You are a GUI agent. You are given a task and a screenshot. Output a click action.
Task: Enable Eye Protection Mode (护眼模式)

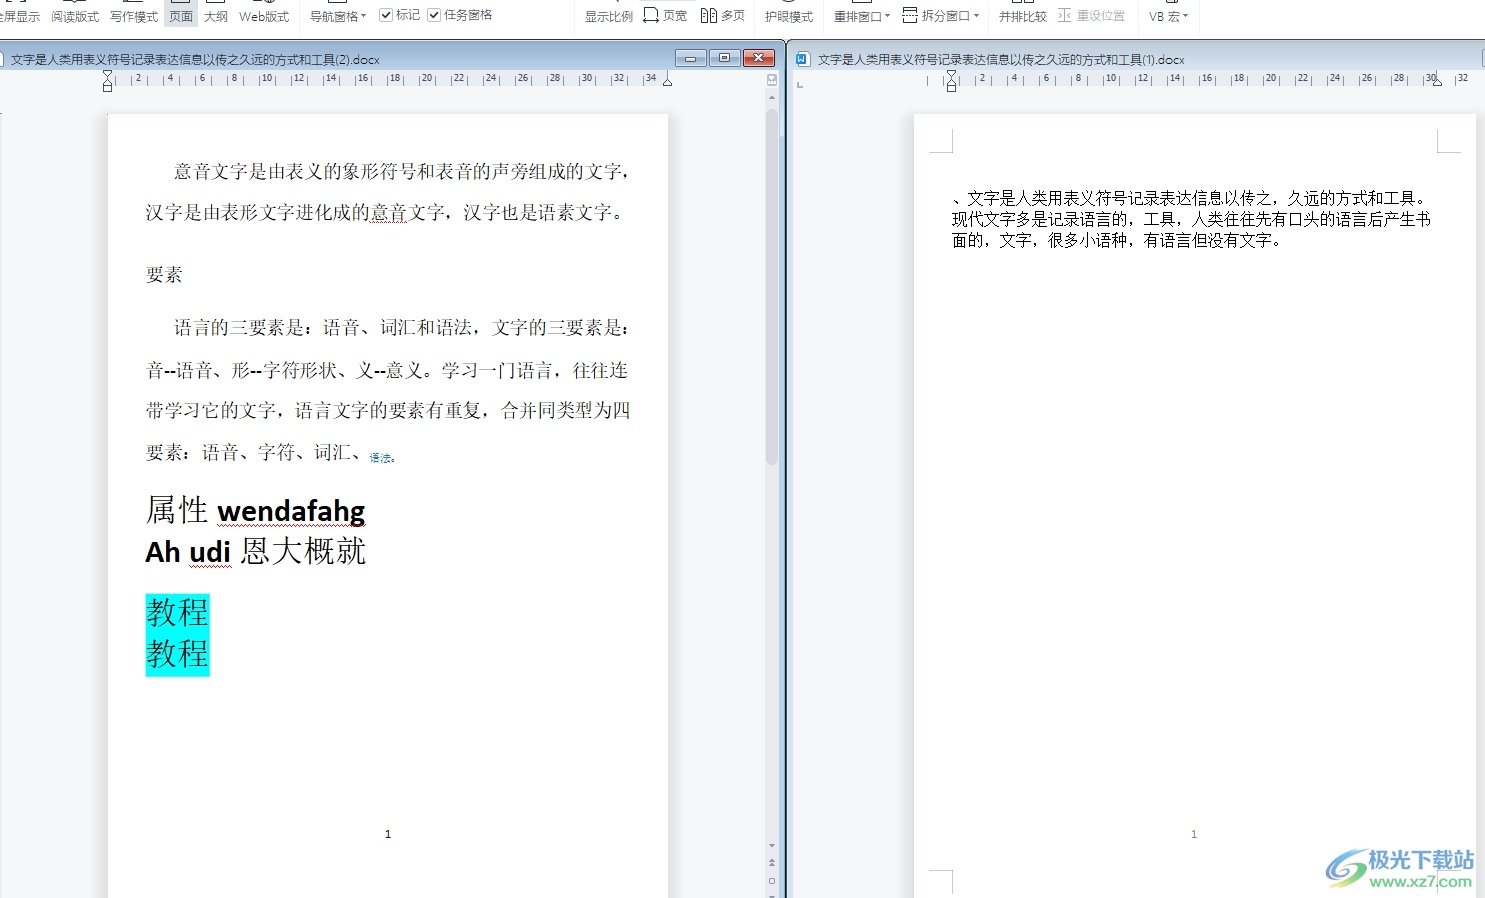(x=789, y=16)
